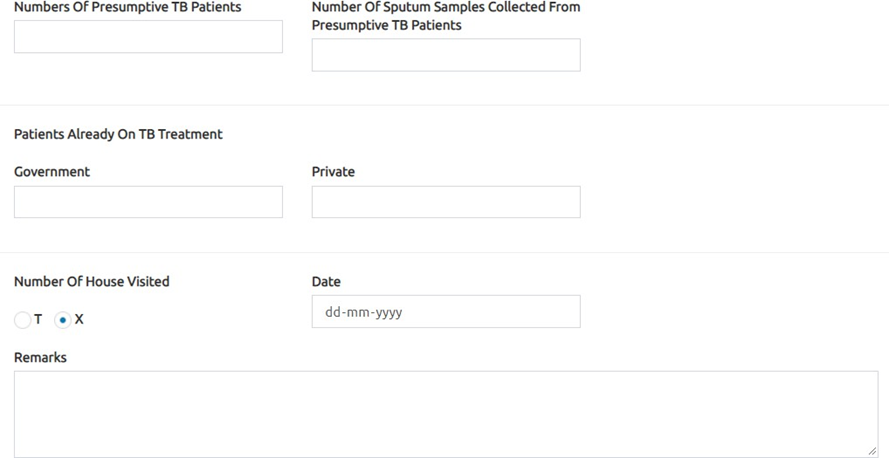This screenshot has width=889, height=458.
Task: Select the T radio button circle
Action: pos(23,320)
